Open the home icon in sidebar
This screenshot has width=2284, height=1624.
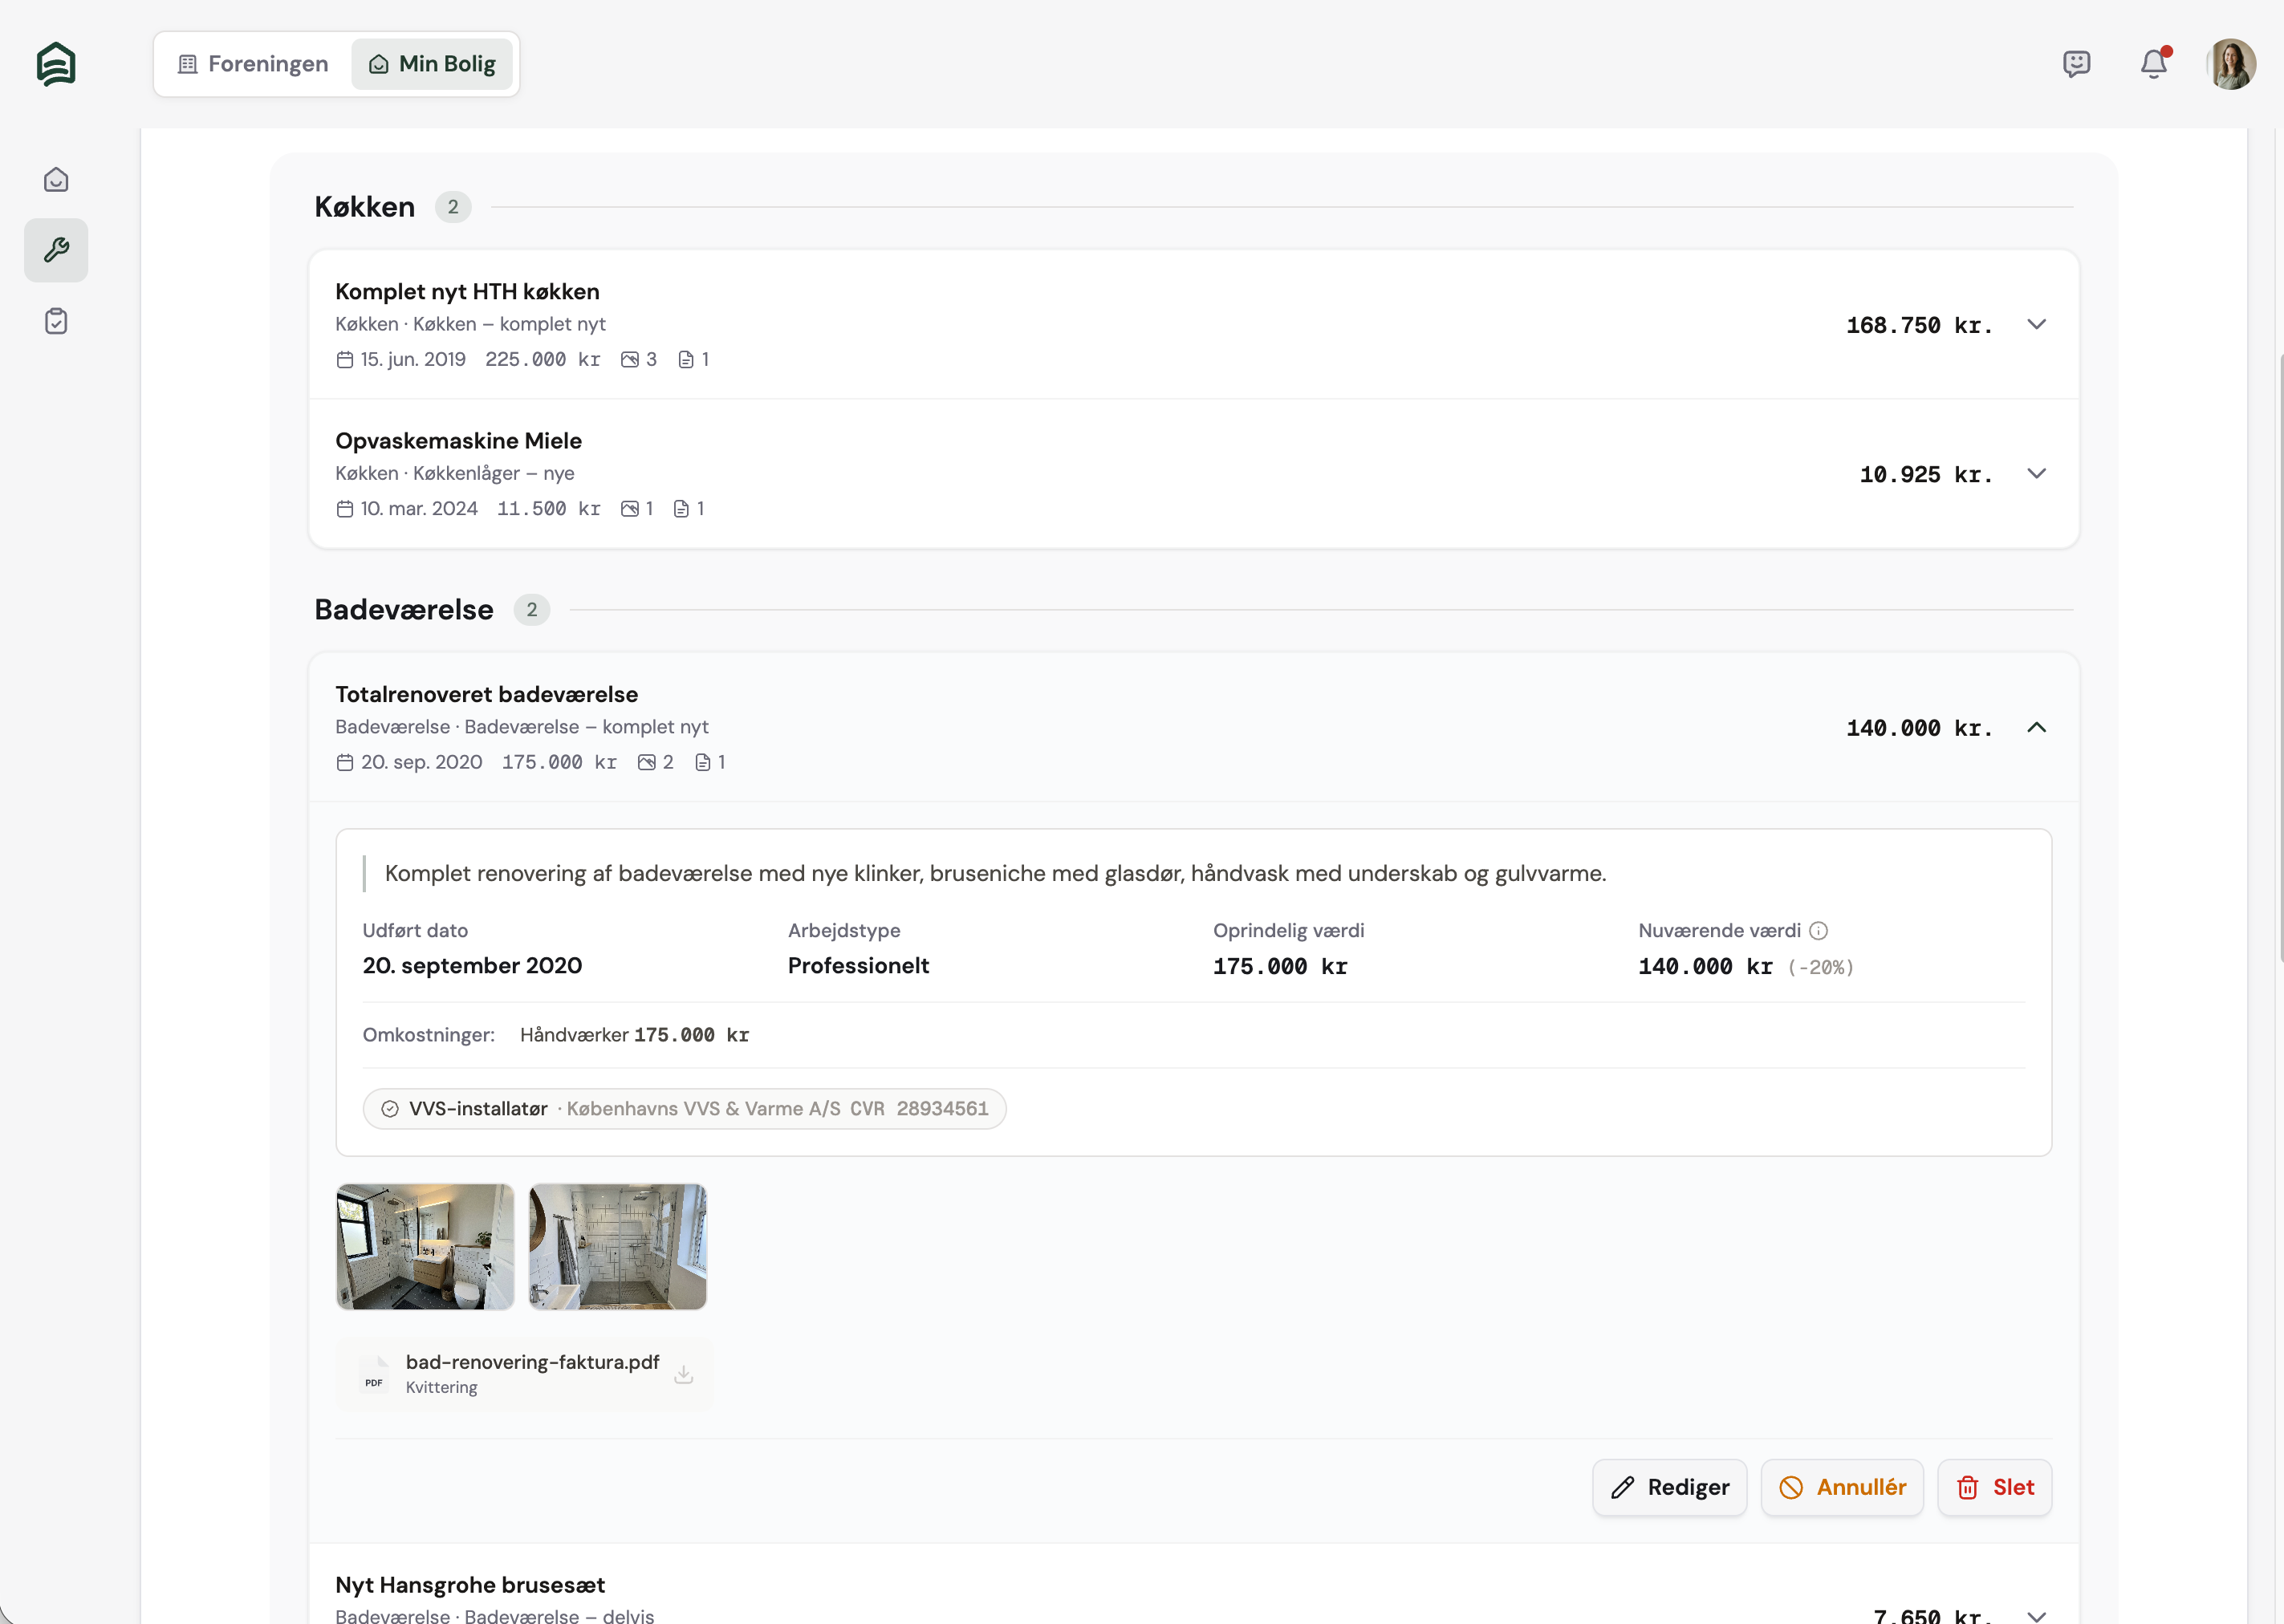[x=56, y=180]
